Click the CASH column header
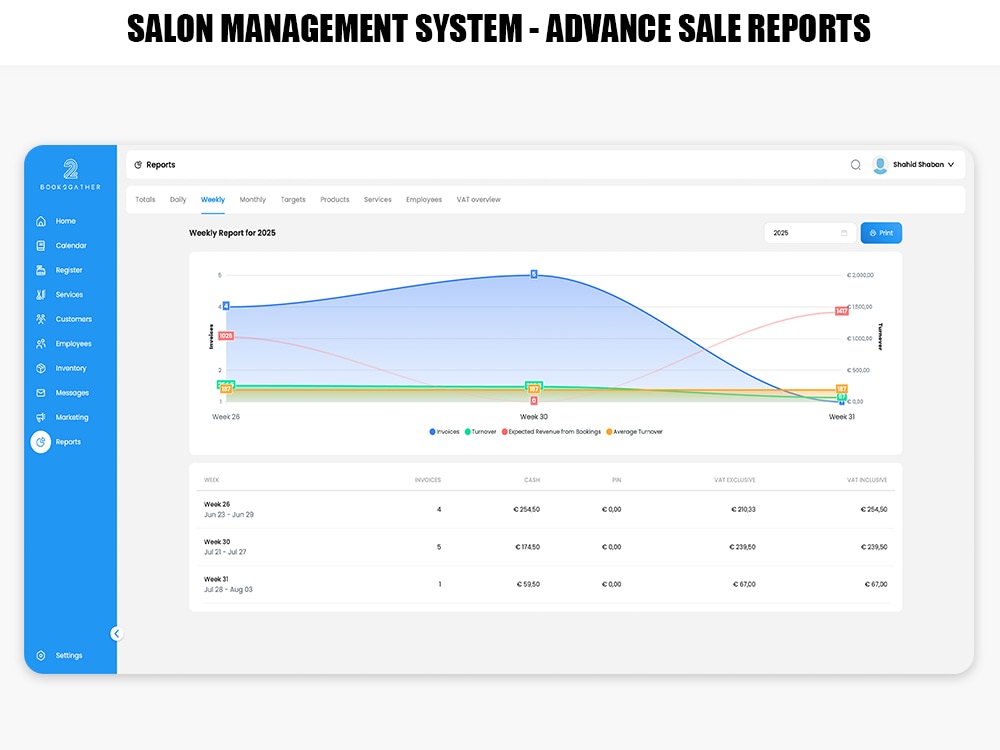This screenshot has width=1000, height=750. [x=532, y=480]
